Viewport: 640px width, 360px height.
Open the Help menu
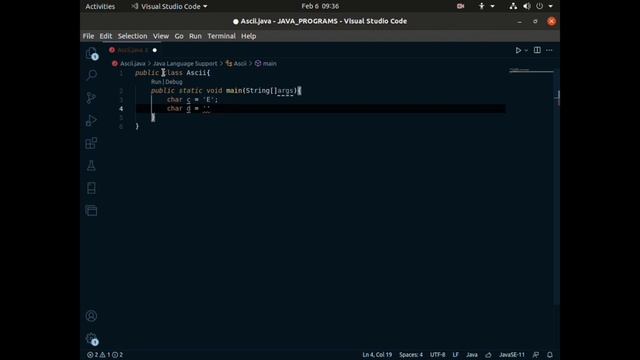pos(249,36)
